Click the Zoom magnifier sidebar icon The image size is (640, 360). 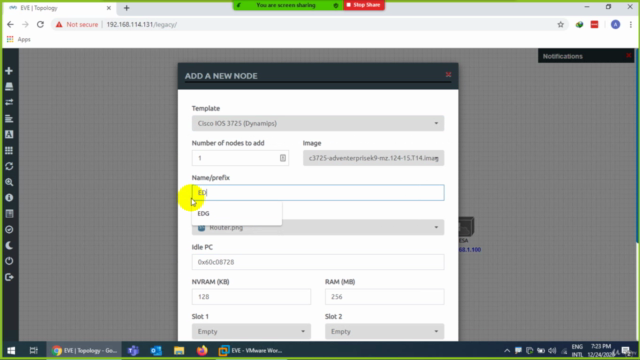click(9, 182)
